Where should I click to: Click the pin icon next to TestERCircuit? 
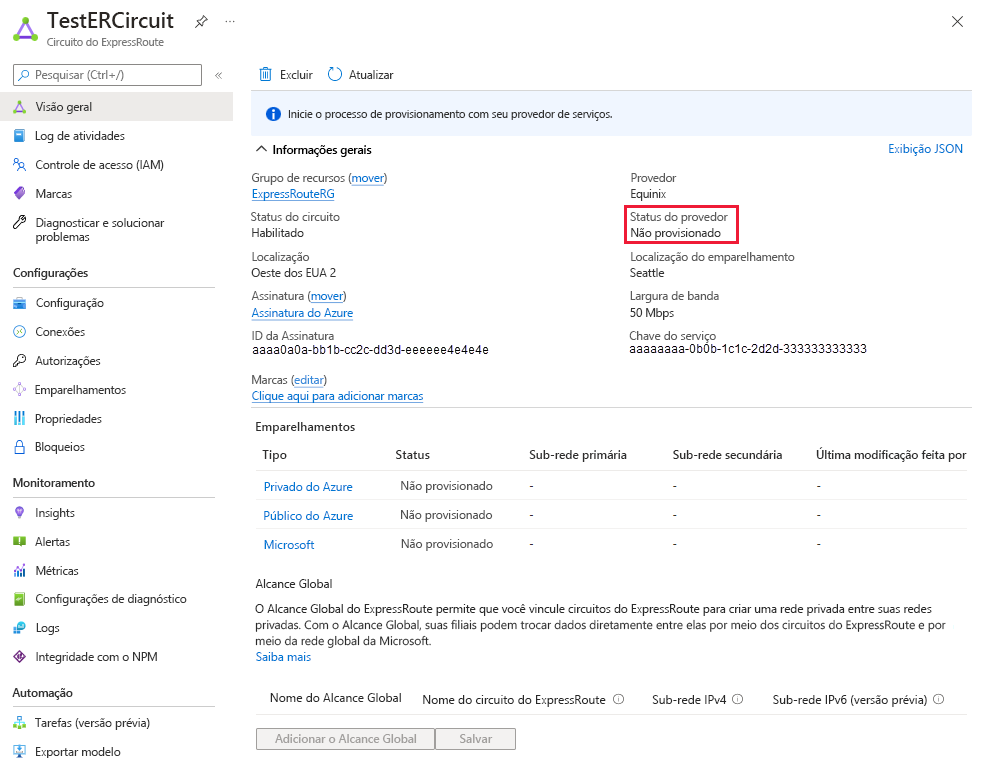coord(201,21)
